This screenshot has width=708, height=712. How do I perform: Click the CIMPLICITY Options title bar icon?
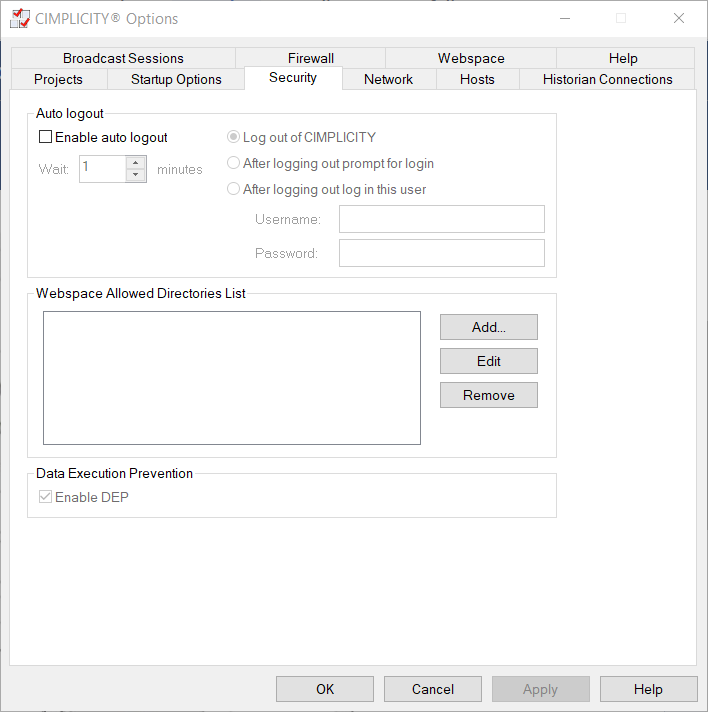20,19
